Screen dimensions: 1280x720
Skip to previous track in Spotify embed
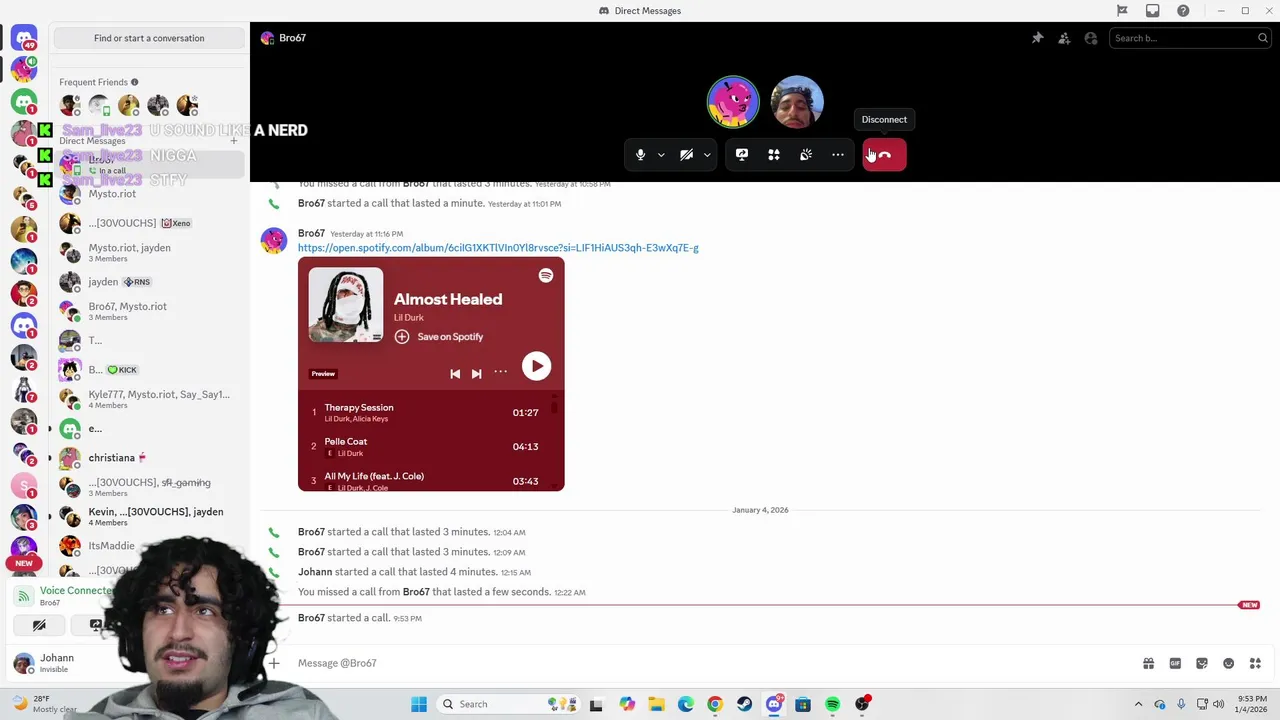(455, 373)
